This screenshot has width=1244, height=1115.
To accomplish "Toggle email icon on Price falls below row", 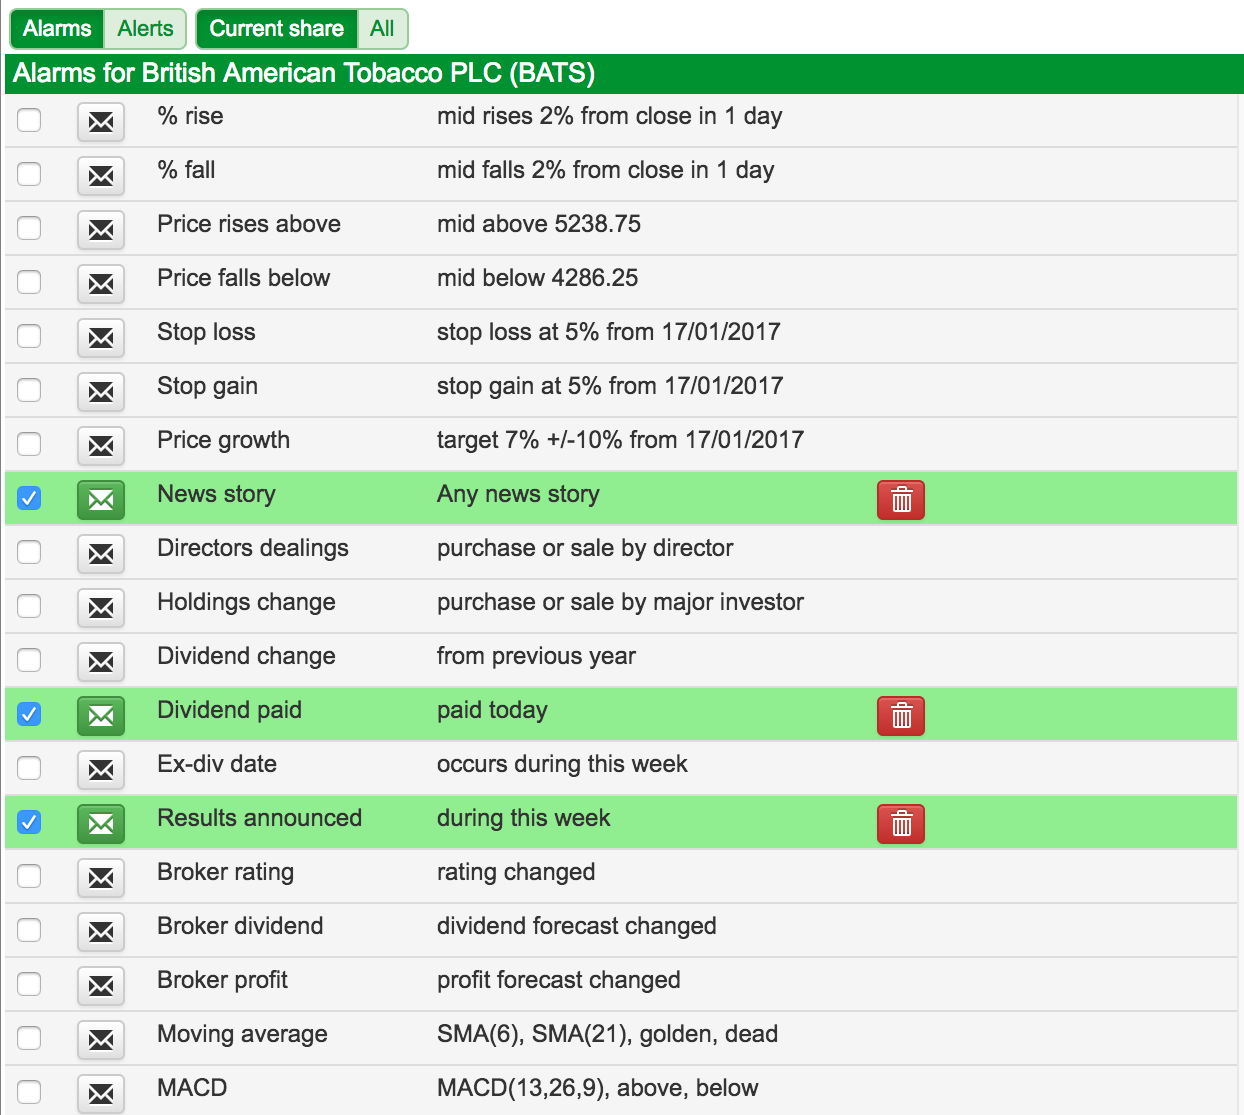I will click(x=101, y=284).
